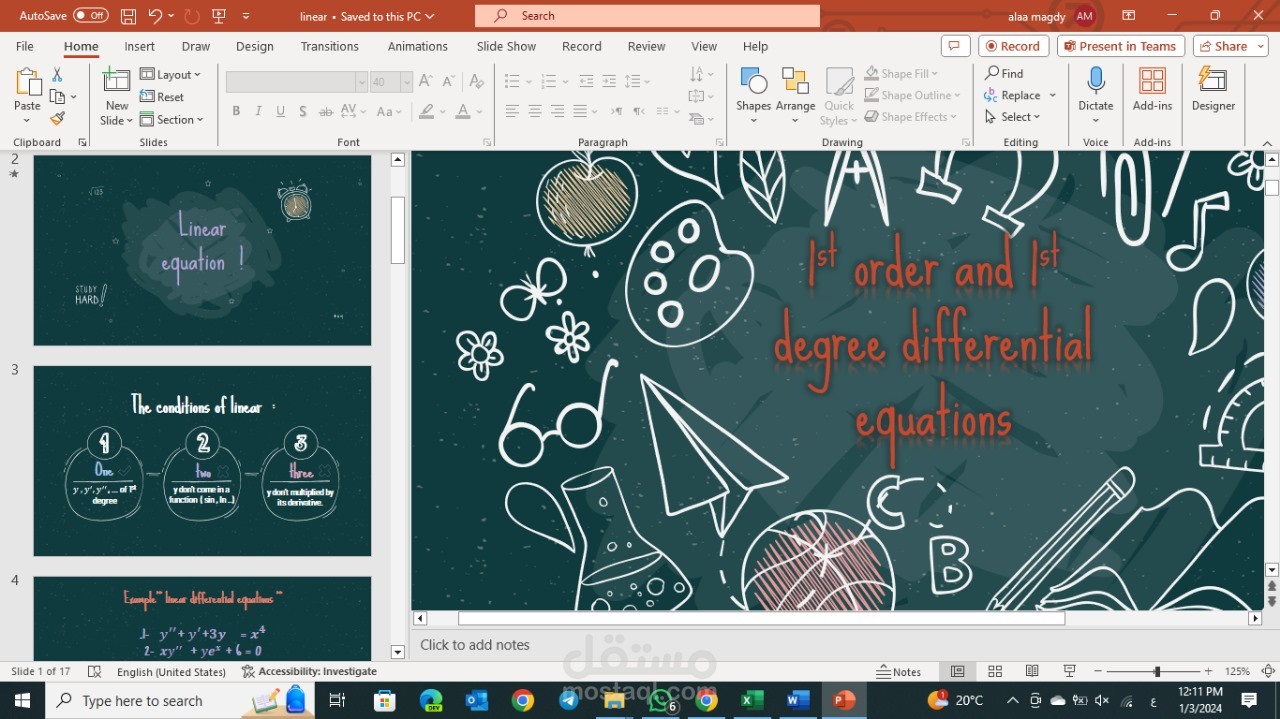Open the font size dropdown arrow
This screenshot has width=1280, height=719.
(x=406, y=82)
